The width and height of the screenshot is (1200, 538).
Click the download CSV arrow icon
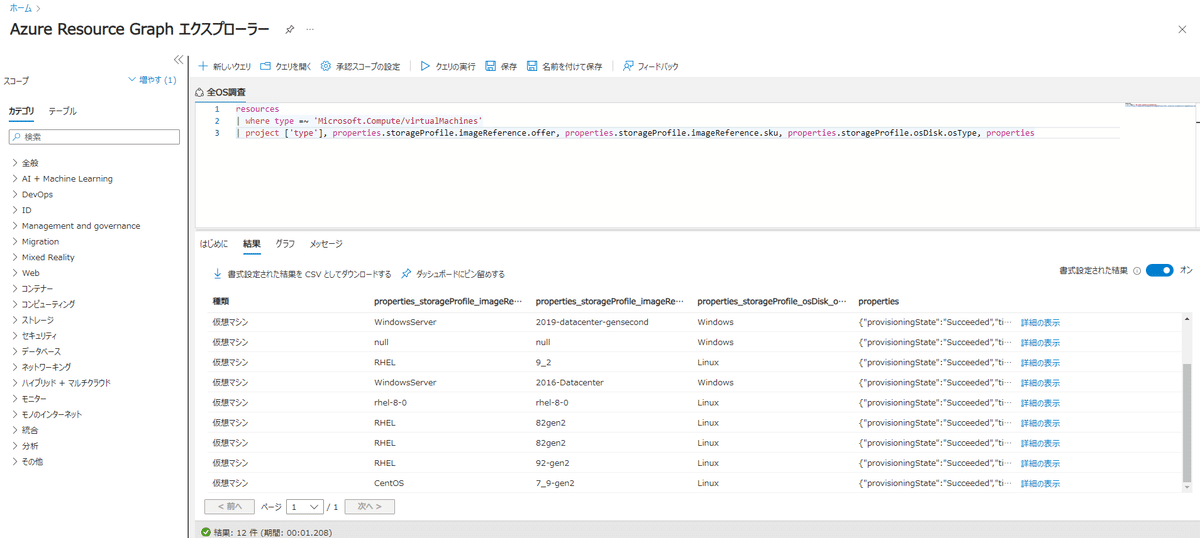[217, 274]
